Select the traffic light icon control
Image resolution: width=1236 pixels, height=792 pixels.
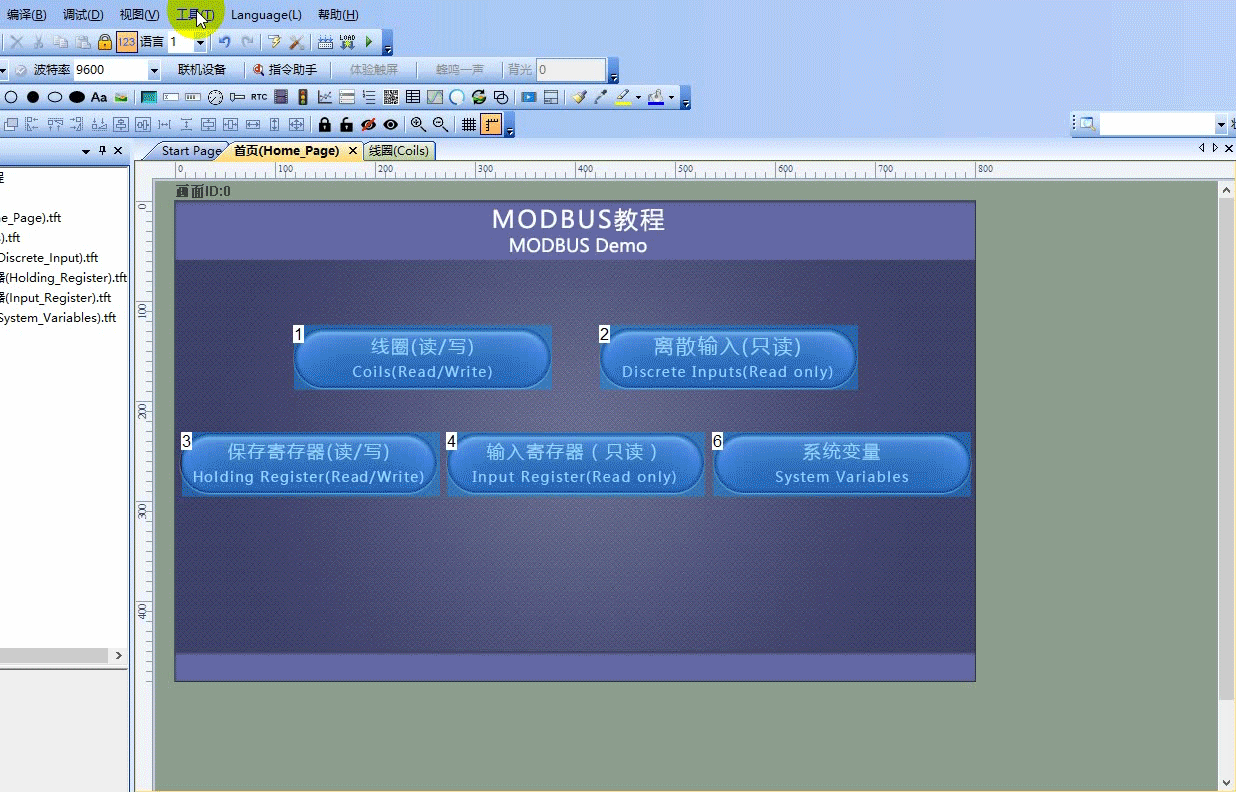[x=303, y=97]
